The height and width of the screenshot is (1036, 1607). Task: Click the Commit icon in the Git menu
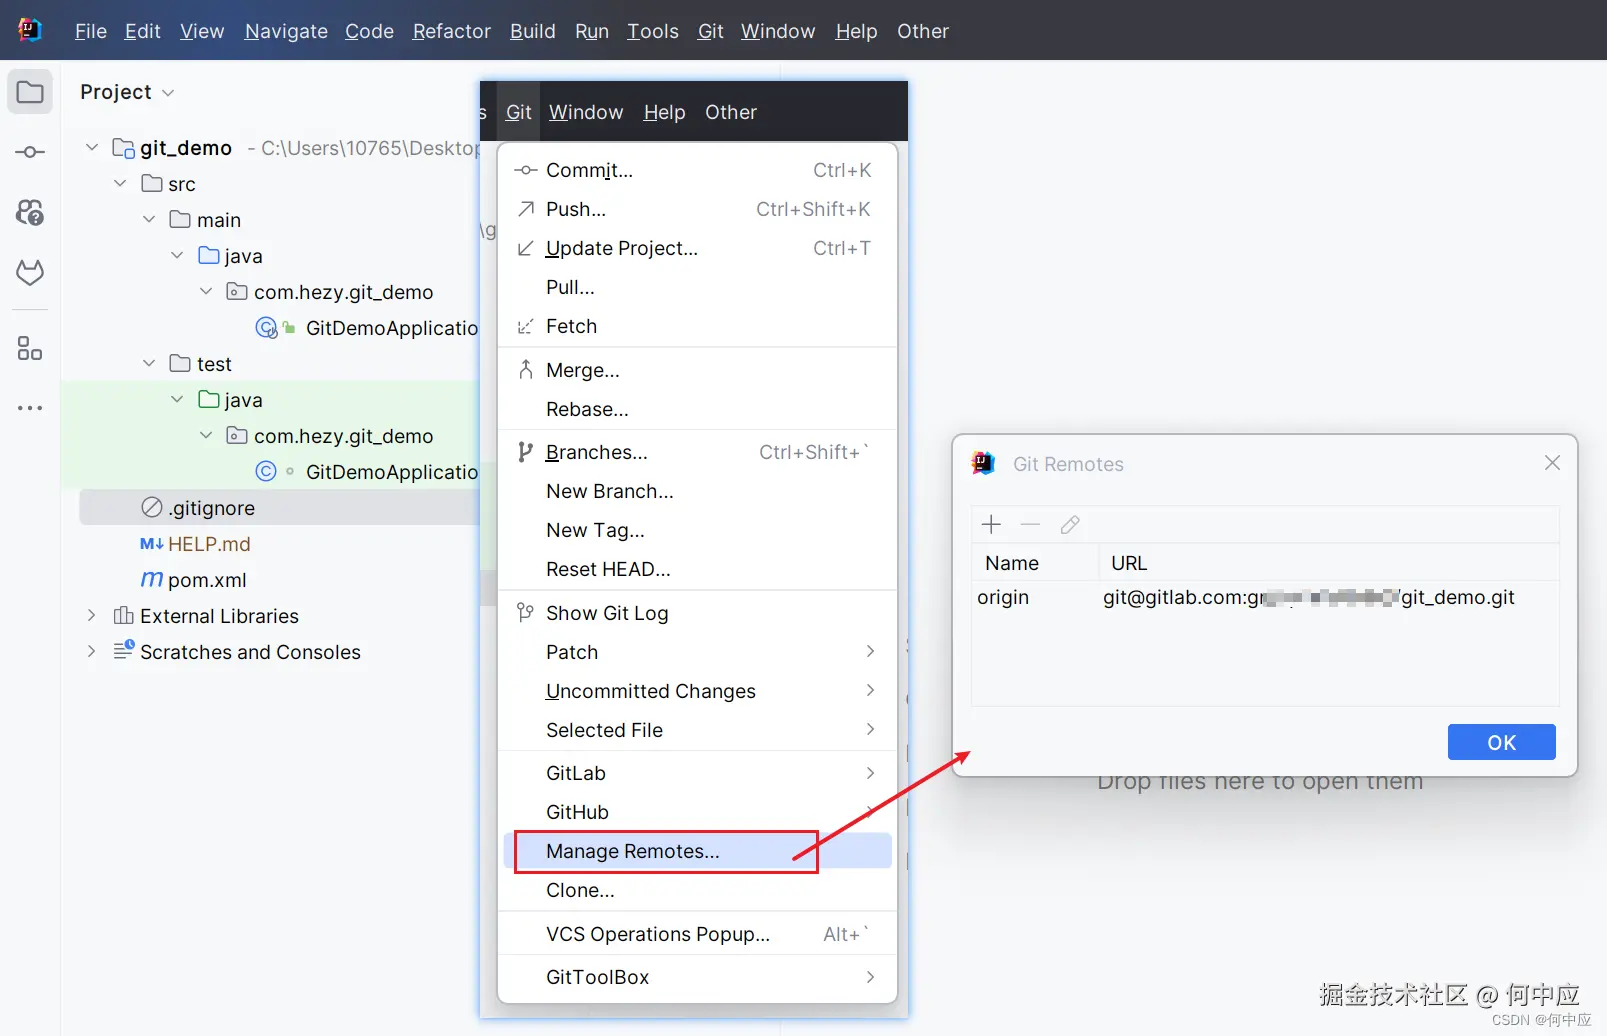pos(525,171)
